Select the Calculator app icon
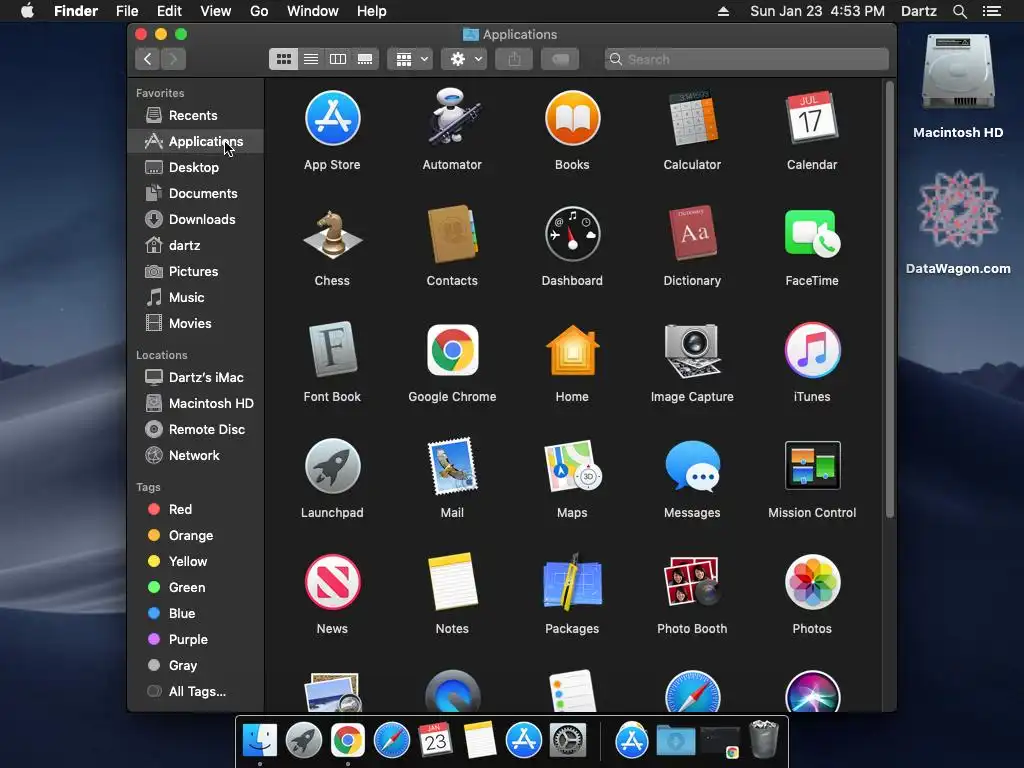The image size is (1024, 768). coord(692,118)
